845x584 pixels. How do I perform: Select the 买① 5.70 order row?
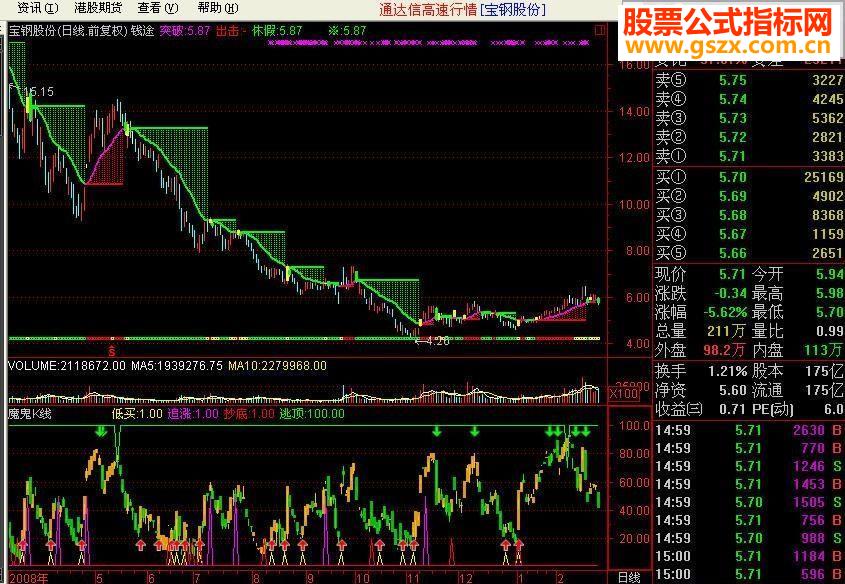click(x=749, y=177)
